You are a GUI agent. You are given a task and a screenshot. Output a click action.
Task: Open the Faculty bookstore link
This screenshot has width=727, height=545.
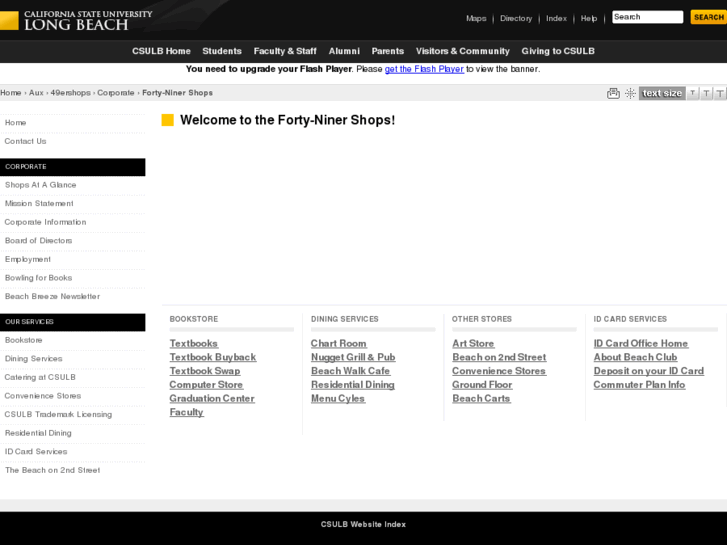tap(186, 412)
